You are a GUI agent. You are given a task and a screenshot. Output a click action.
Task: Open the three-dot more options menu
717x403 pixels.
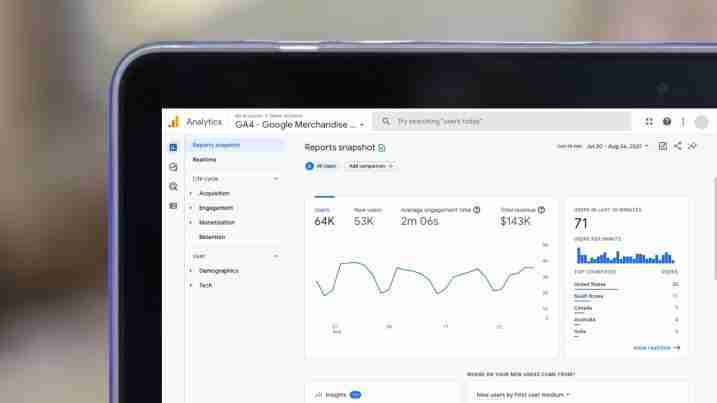point(683,122)
